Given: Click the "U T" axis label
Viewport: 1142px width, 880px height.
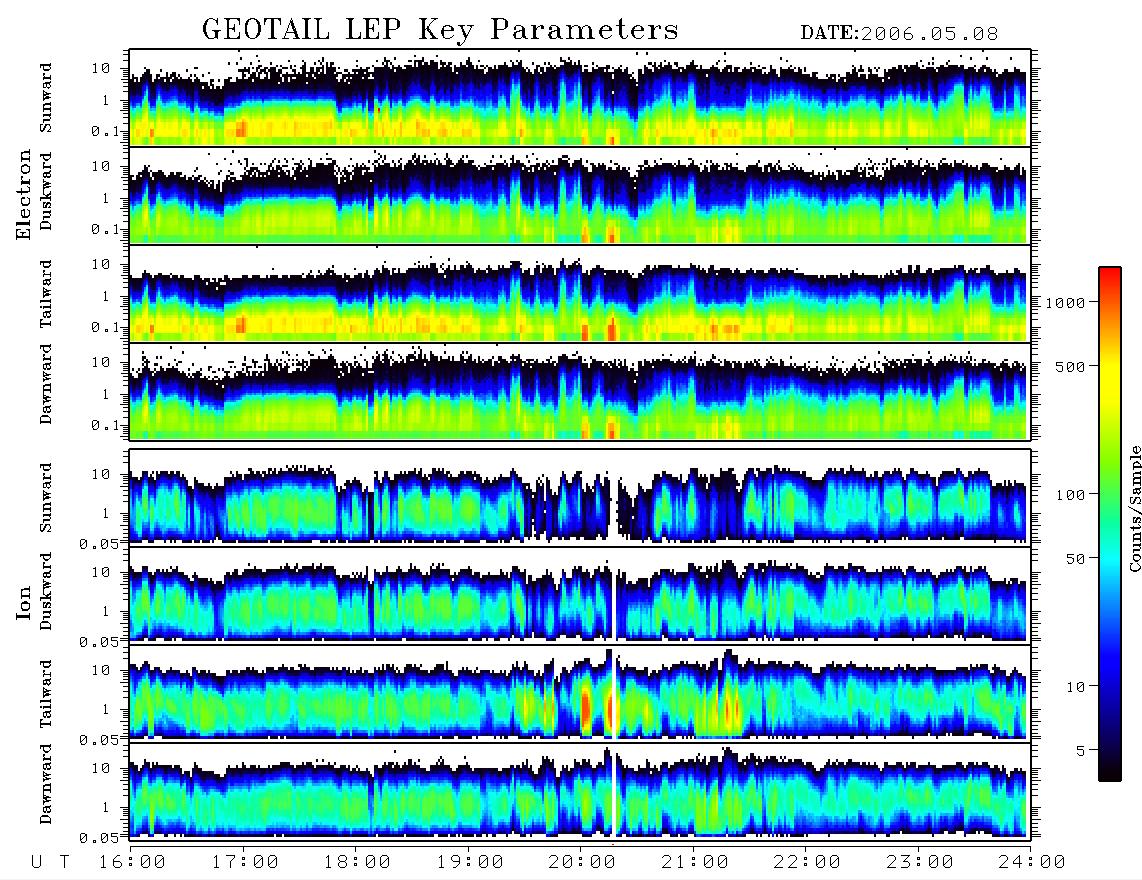Looking at the screenshot, I should pyautogui.click(x=51, y=863).
